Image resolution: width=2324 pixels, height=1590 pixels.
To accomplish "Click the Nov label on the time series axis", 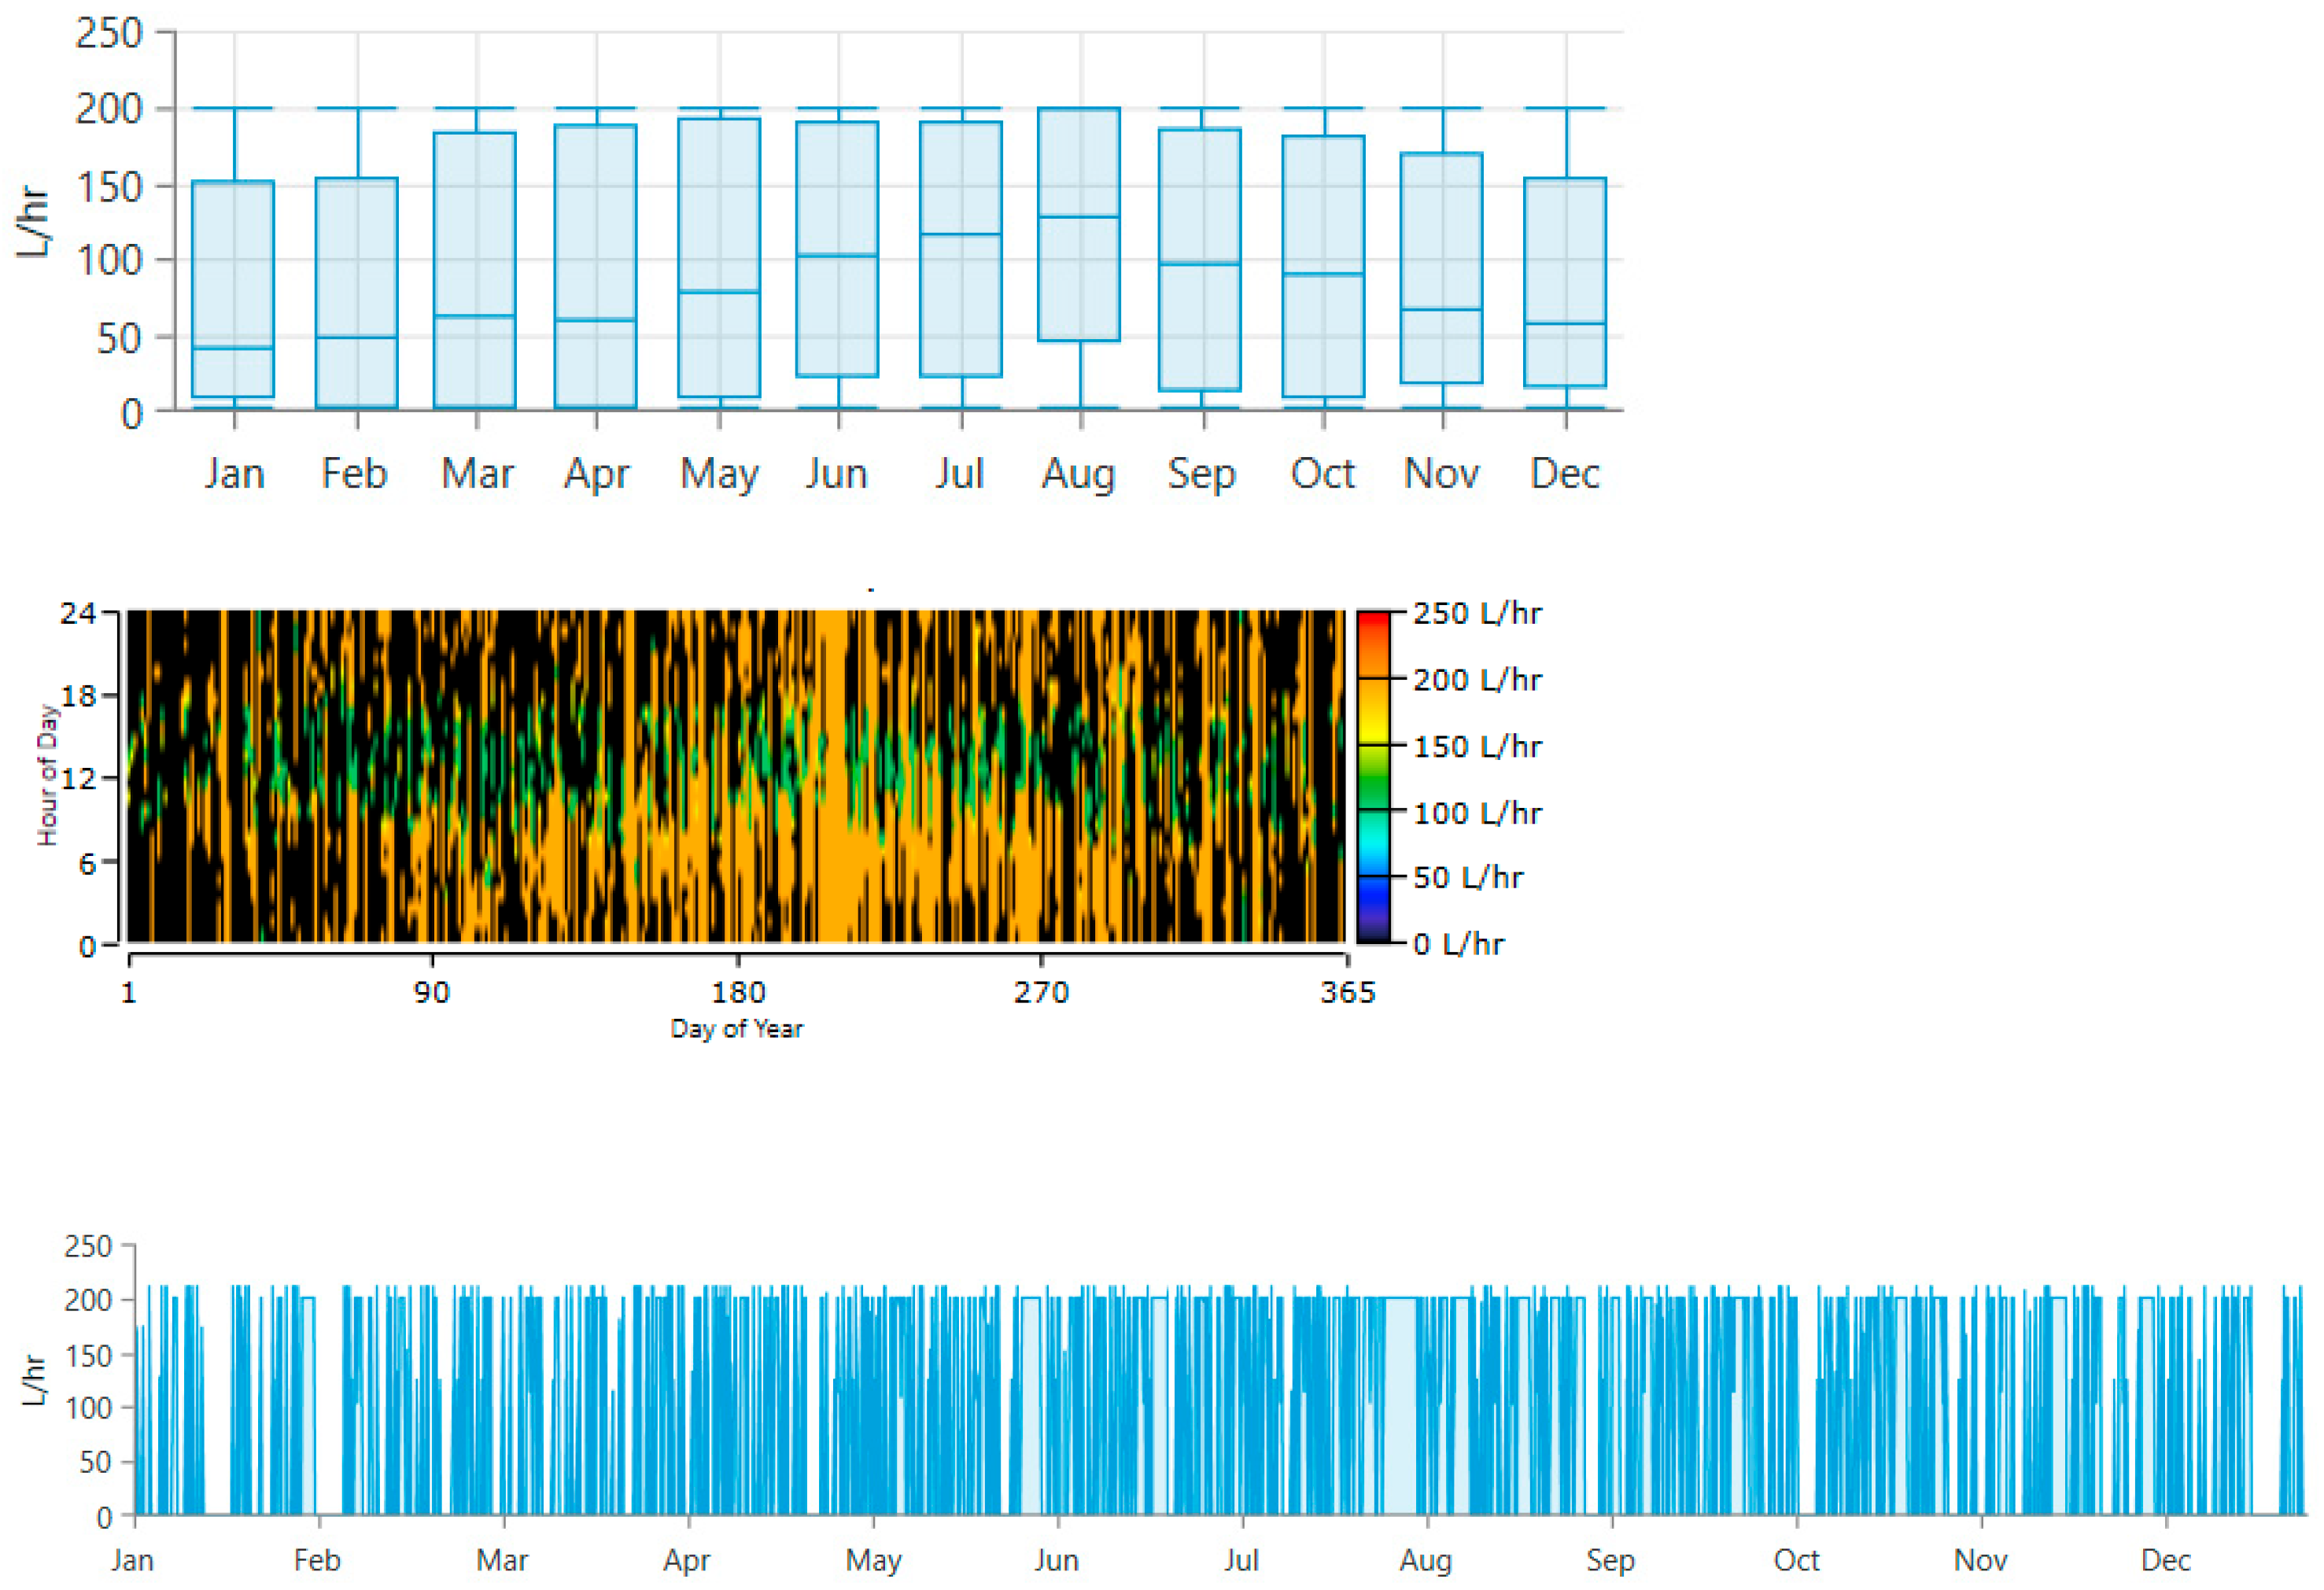I will [1980, 1560].
